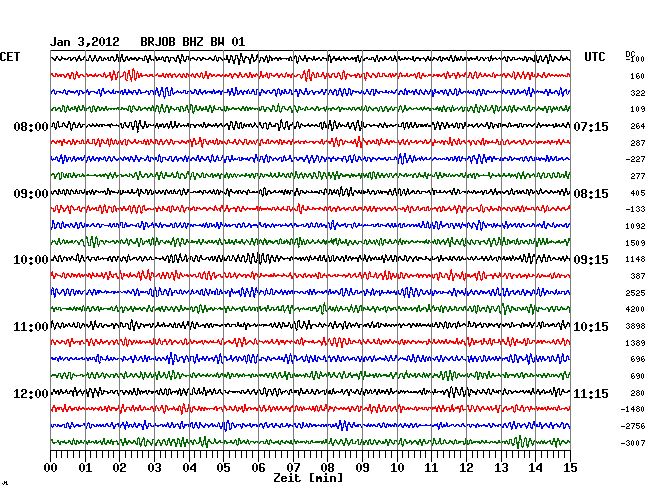Click the "Zeit [min]" axis title

coord(308,478)
